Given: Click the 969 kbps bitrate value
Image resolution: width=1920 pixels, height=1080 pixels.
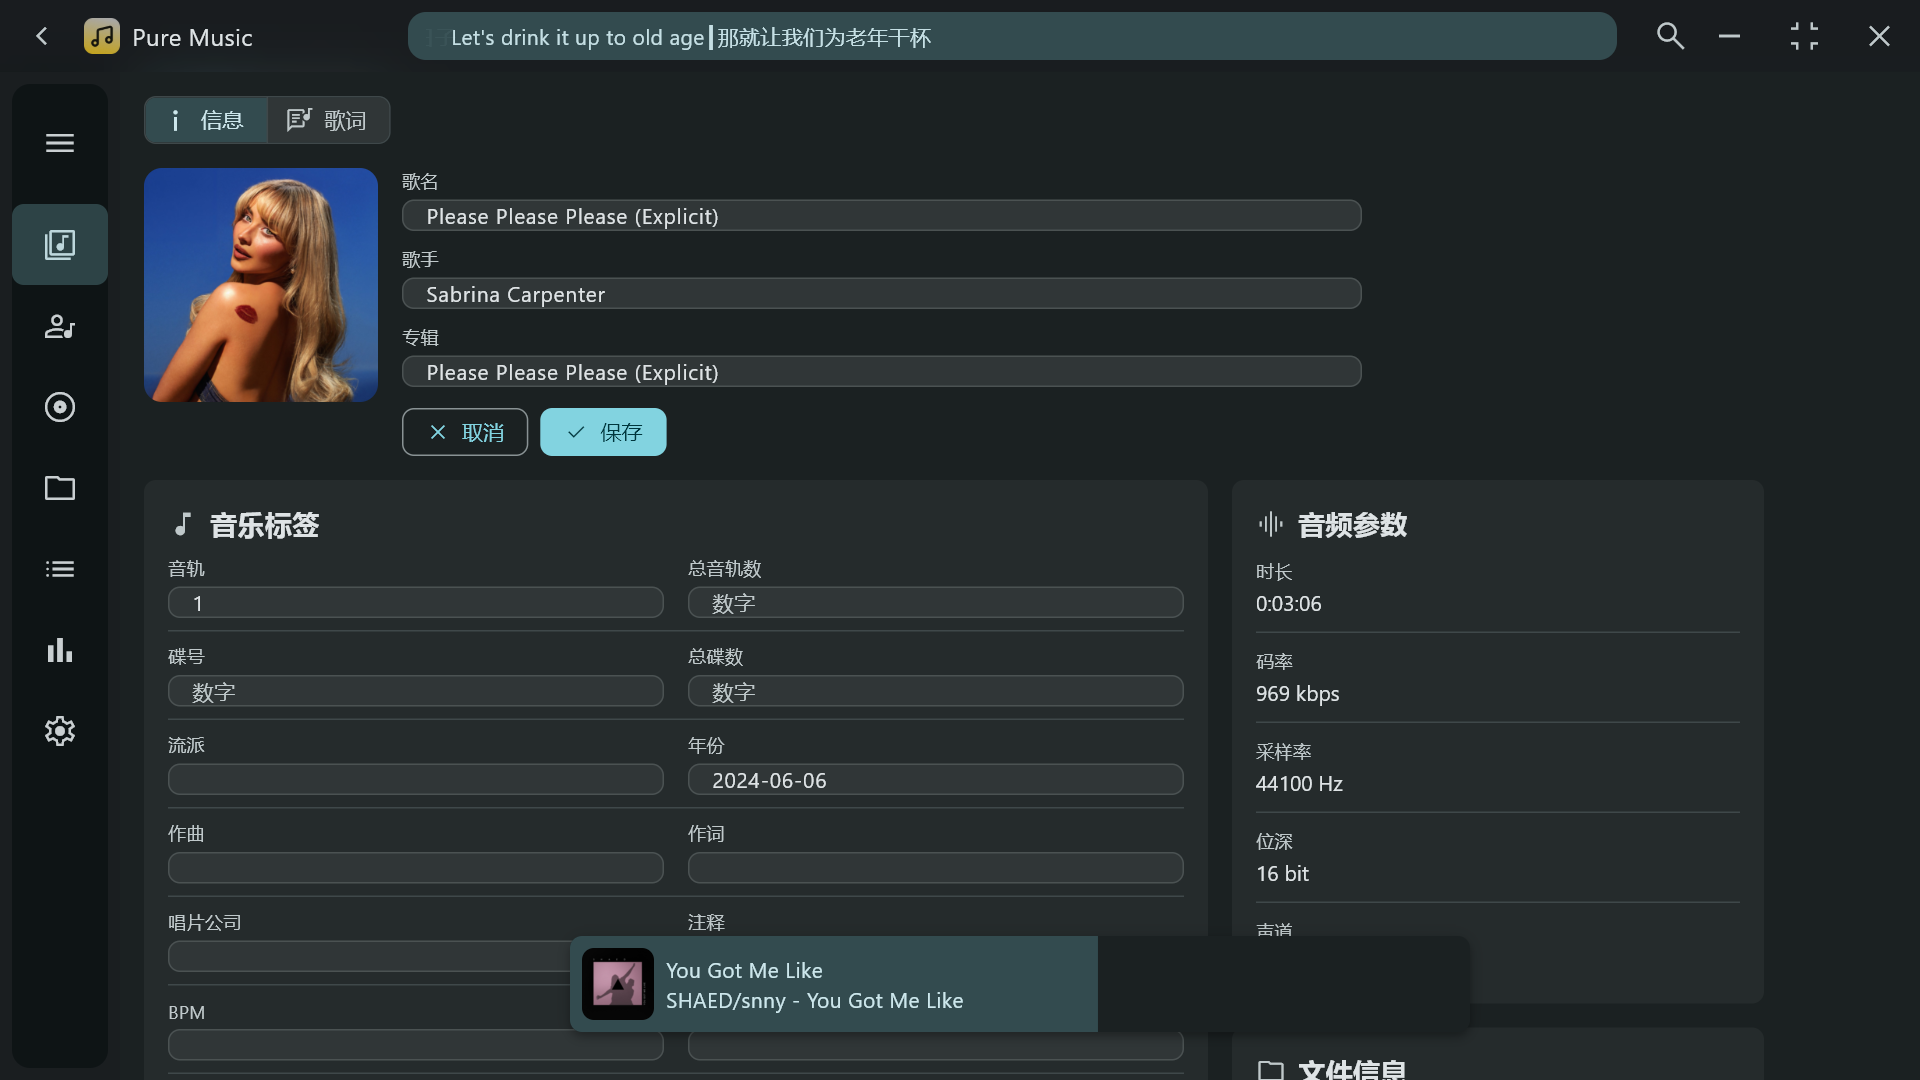Looking at the screenshot, I should click(x=1297, y=694).
